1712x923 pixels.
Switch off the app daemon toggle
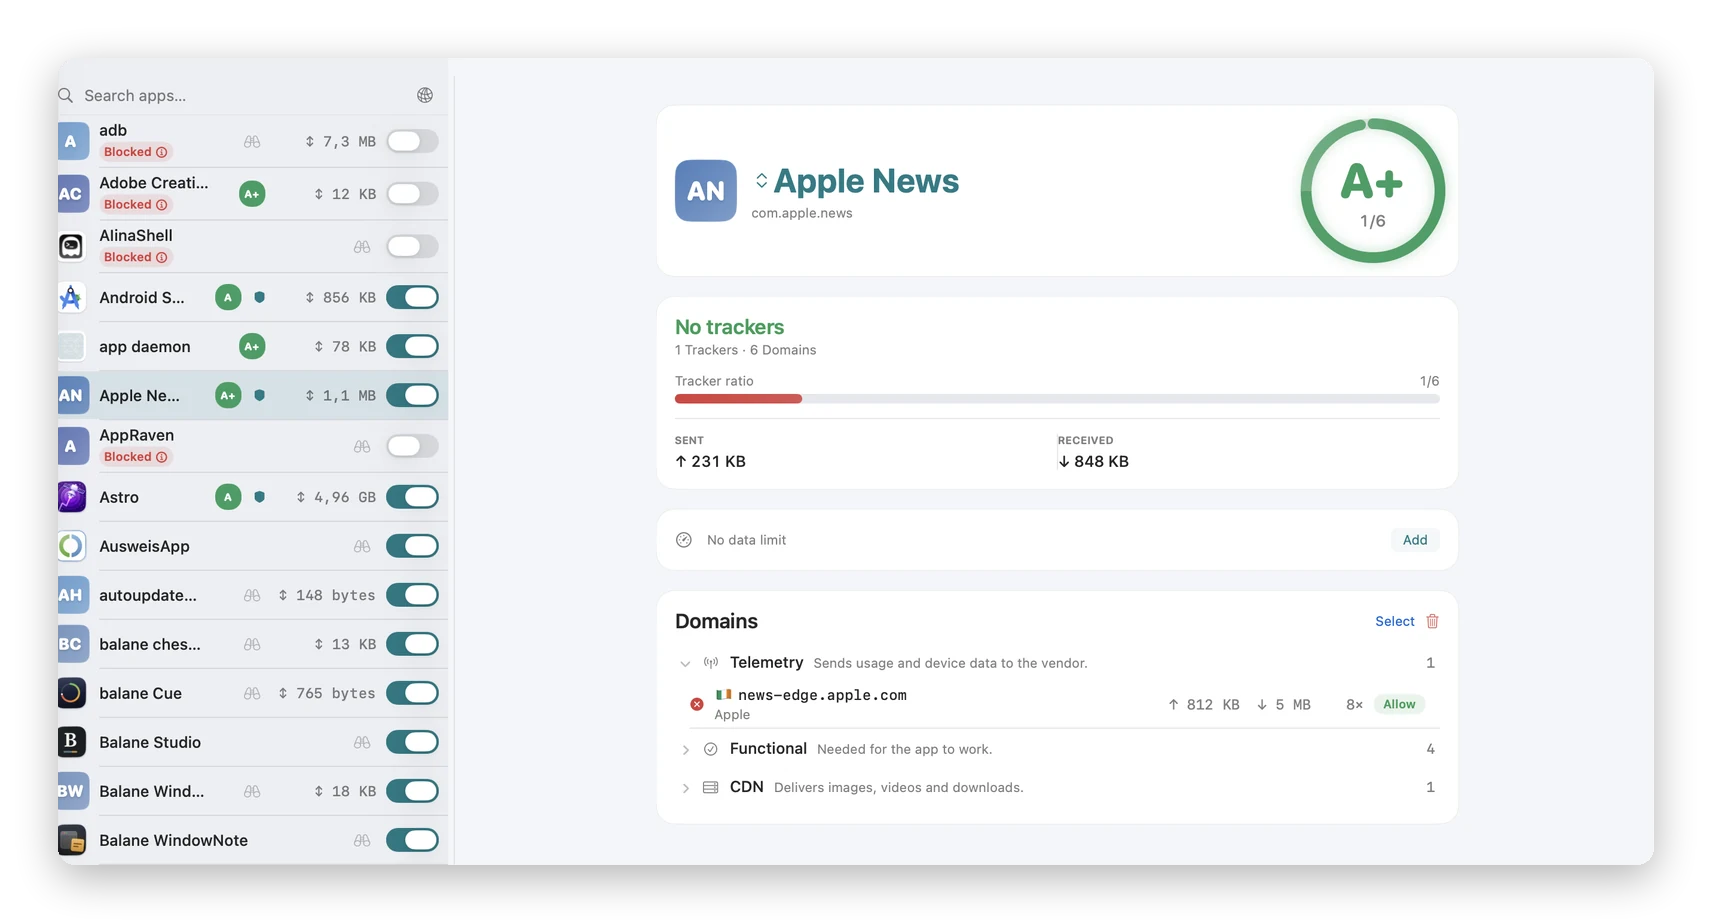point(412,346)
